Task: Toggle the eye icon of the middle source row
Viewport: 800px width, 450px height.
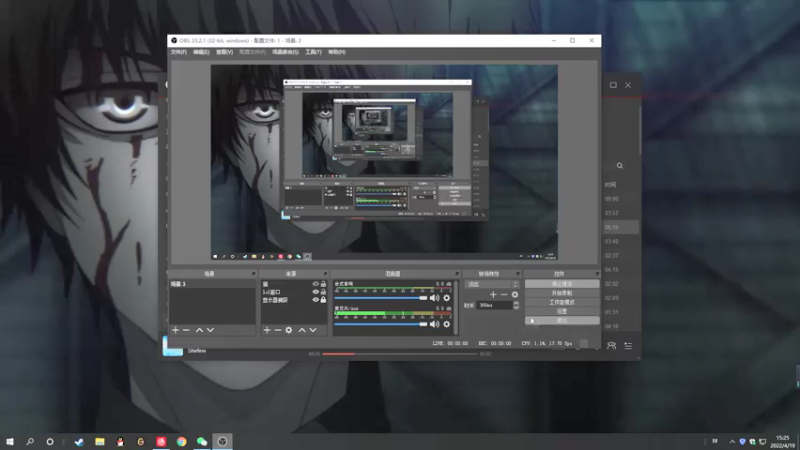Action: pyautogui.click(x=315, y=292)
